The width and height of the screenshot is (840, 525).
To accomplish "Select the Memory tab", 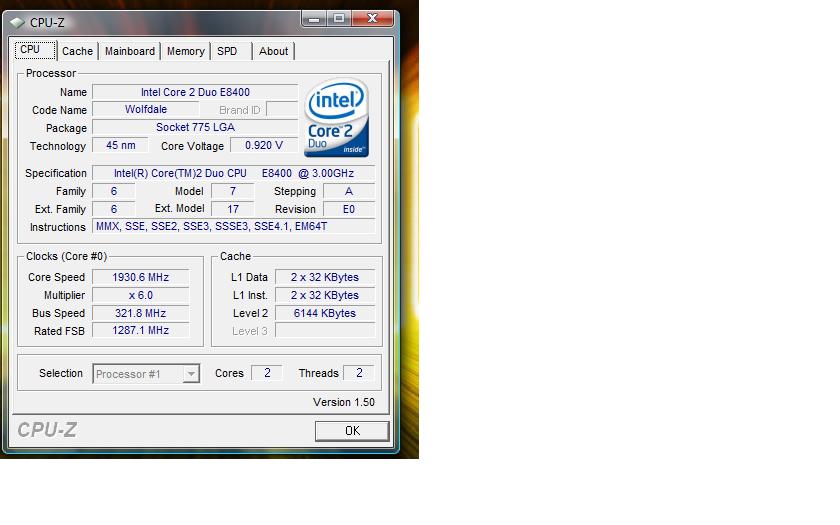I will tap(185, 51).
